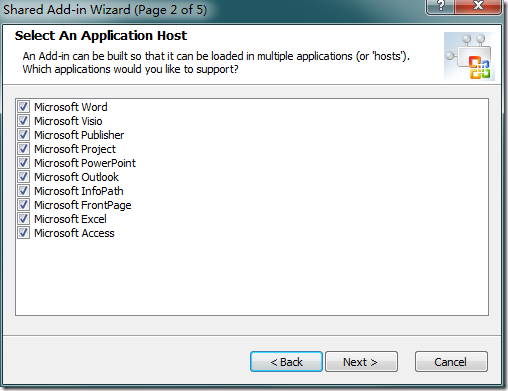Select the 'Microsoft Word' list label
This screenshot has width=508, height=391.
(71, 107)
